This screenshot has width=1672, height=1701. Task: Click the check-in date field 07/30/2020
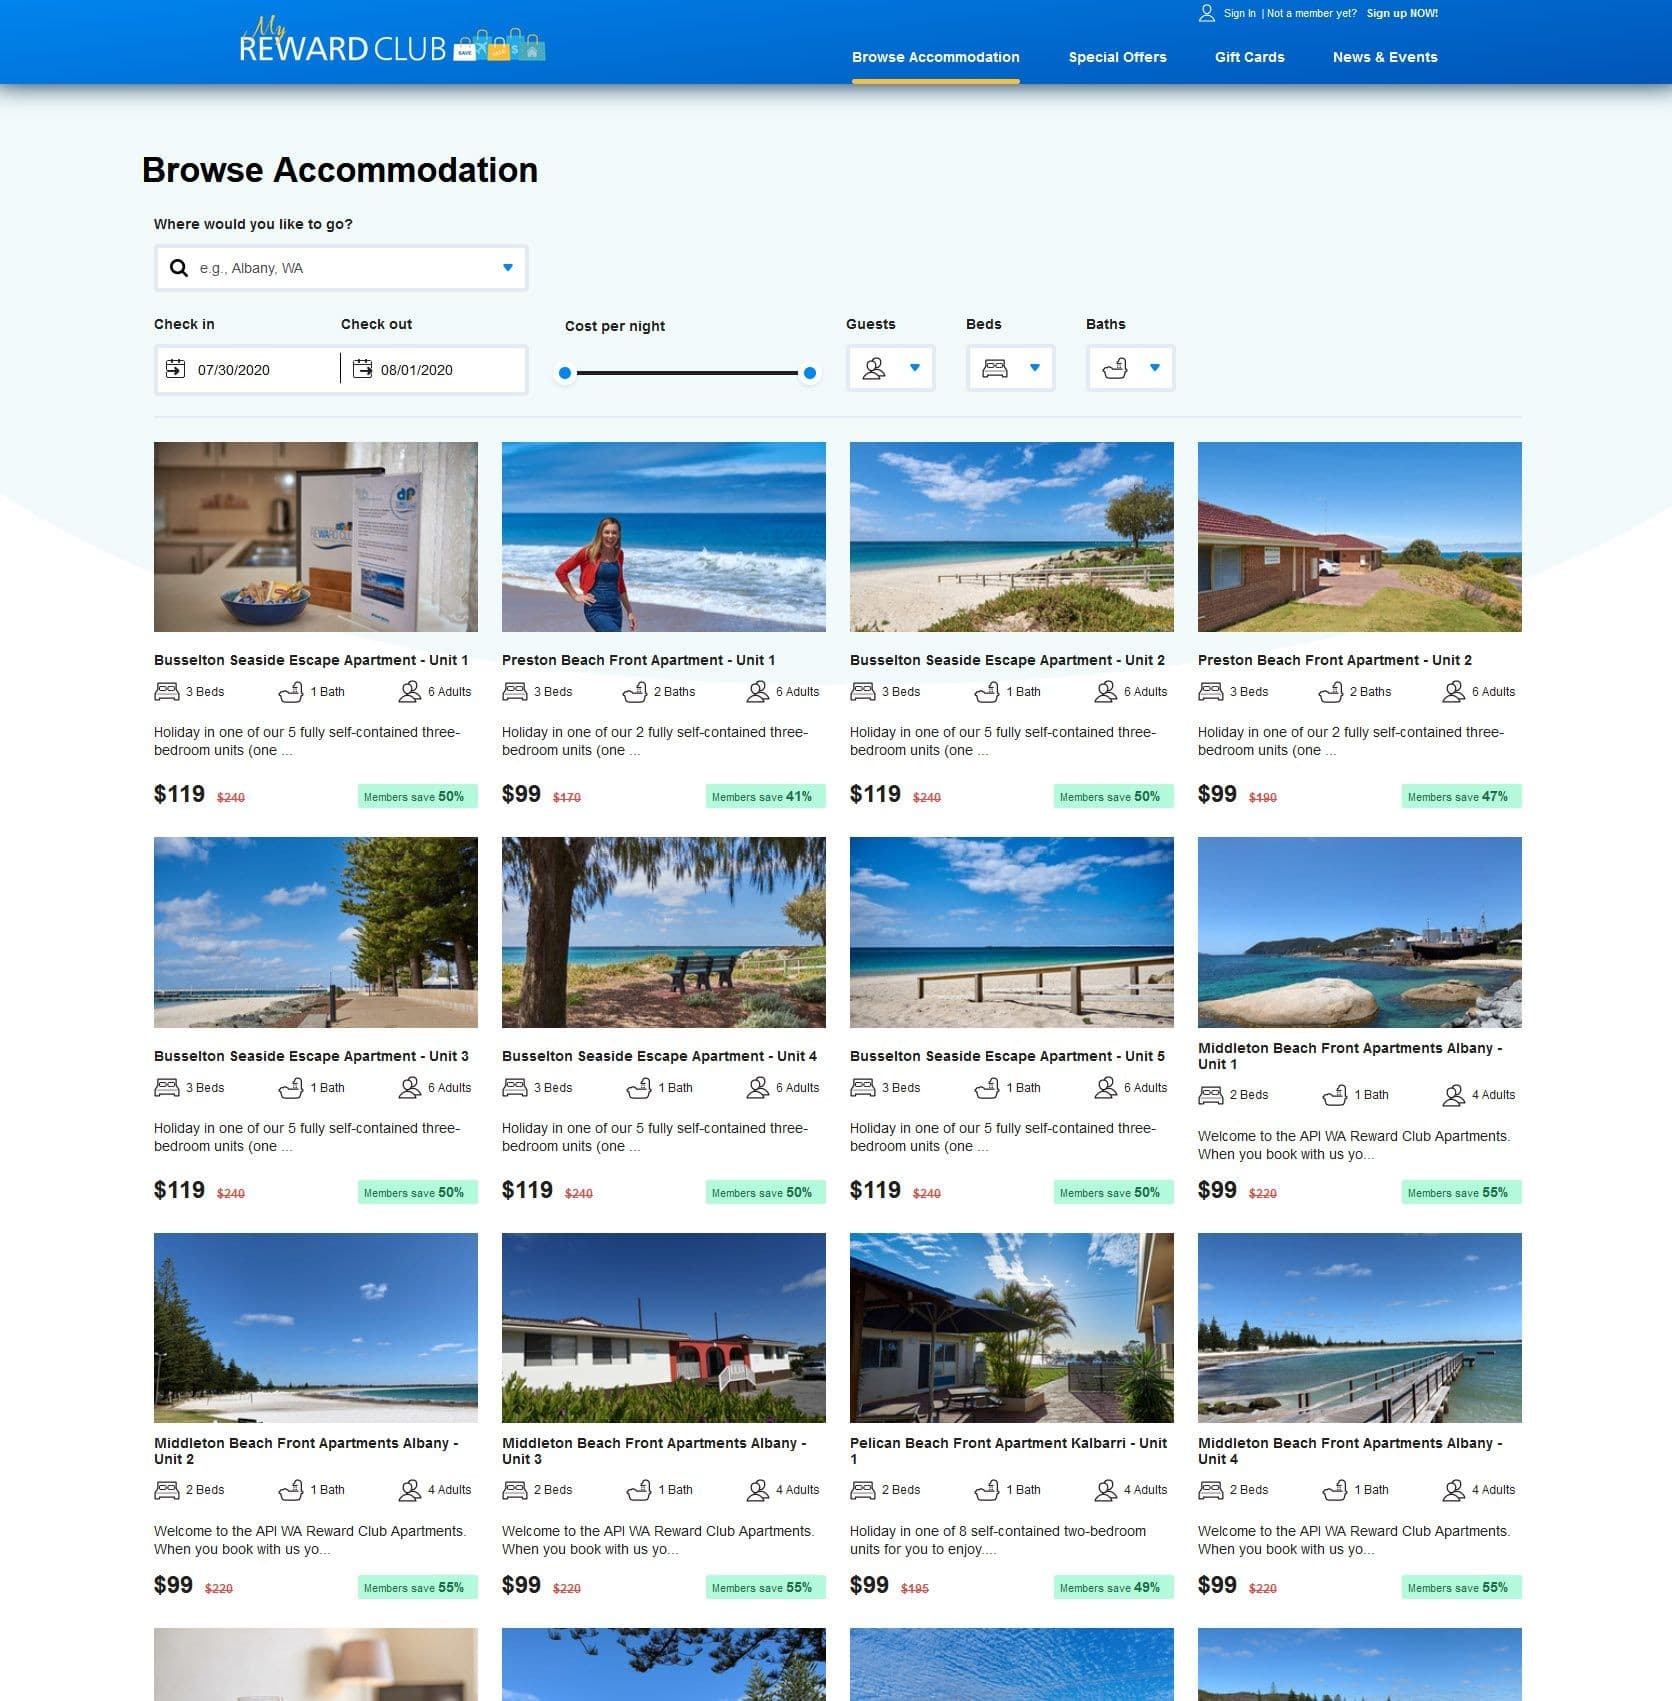[247, 369]
